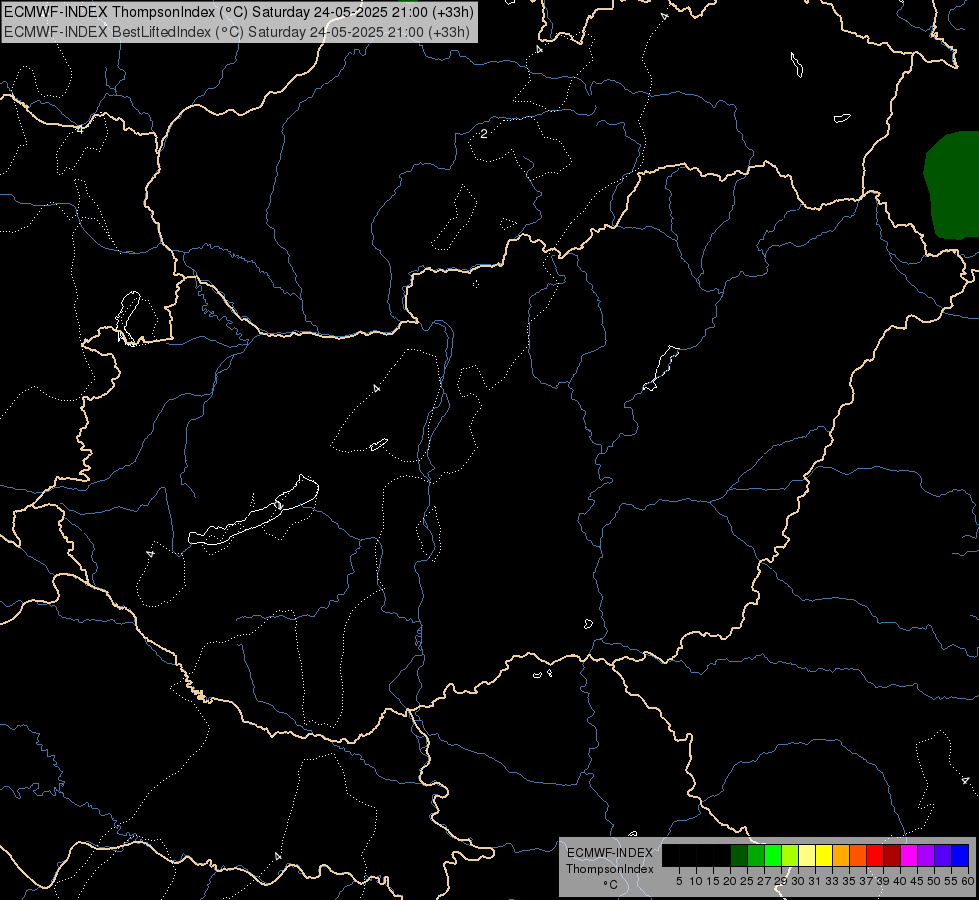The height and width of the screenshot is (900, 979).
Task: Click the legend tick label 25
Action: (747, 881)
